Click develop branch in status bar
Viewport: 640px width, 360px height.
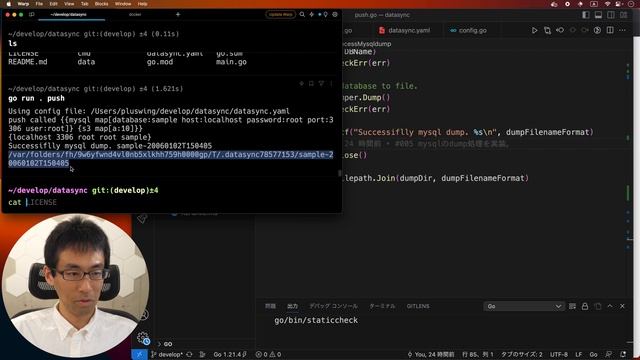(x=167, y=355)
